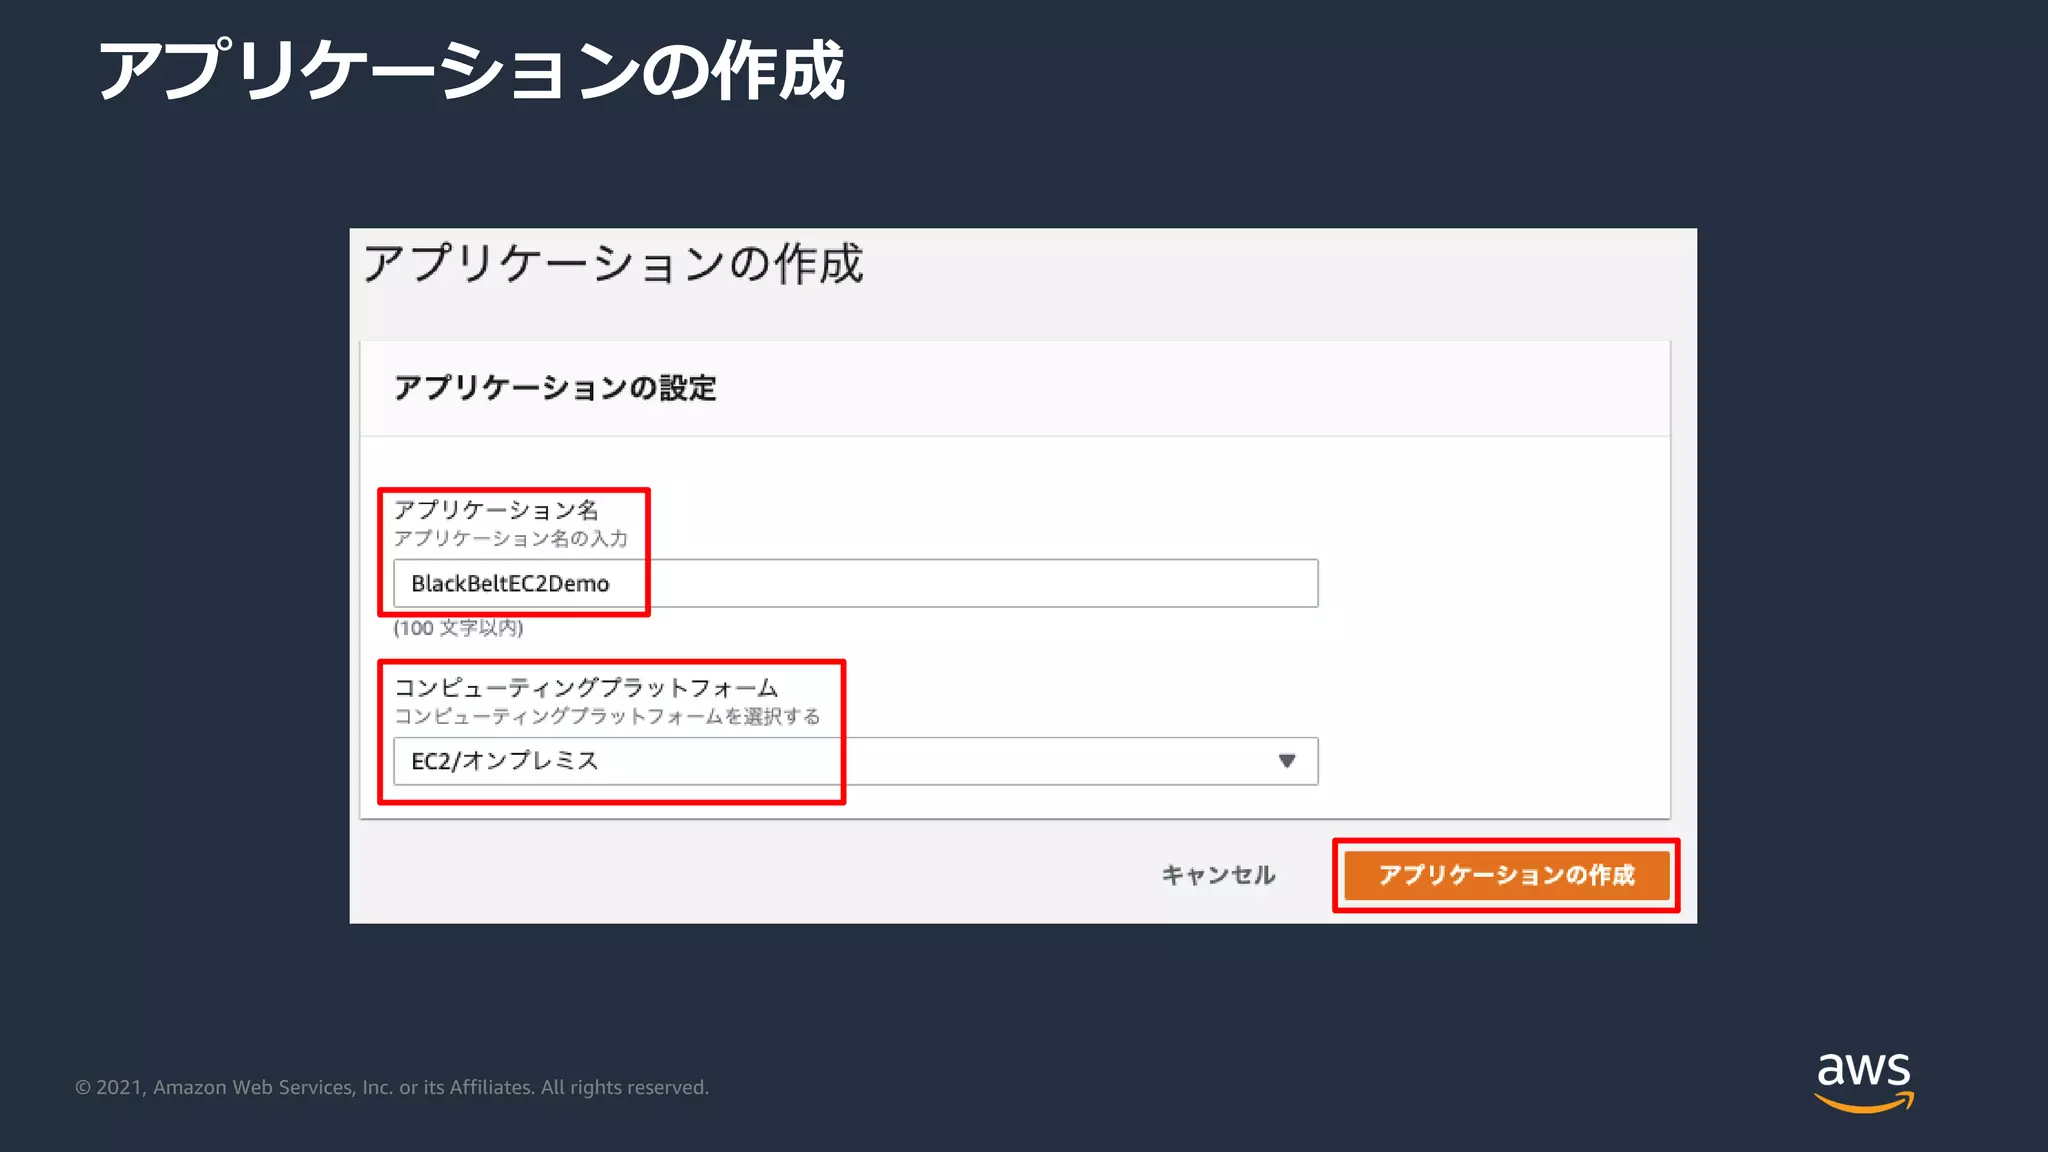Click the アプリケーションの設定 section heading
This screenshot has height=1152, width=2048.
(555, 388)
